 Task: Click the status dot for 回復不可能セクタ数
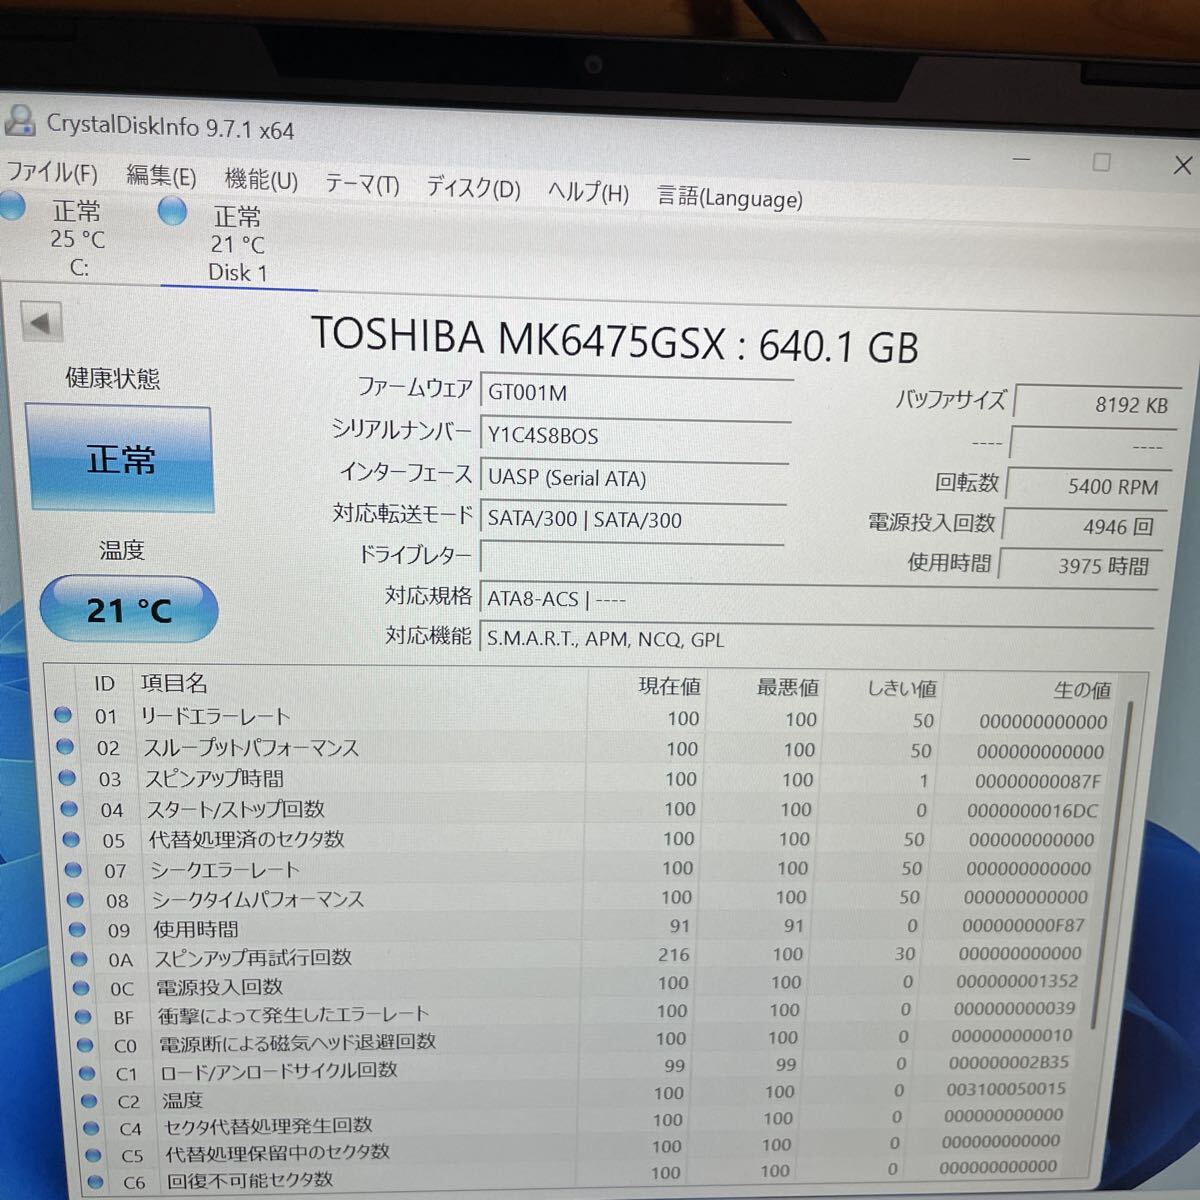pos(95,1182)
